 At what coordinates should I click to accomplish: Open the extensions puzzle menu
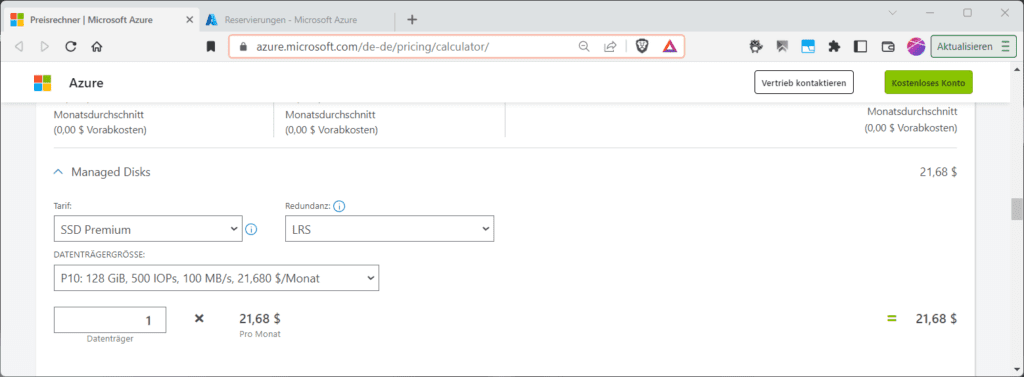(x=834, y=46)
